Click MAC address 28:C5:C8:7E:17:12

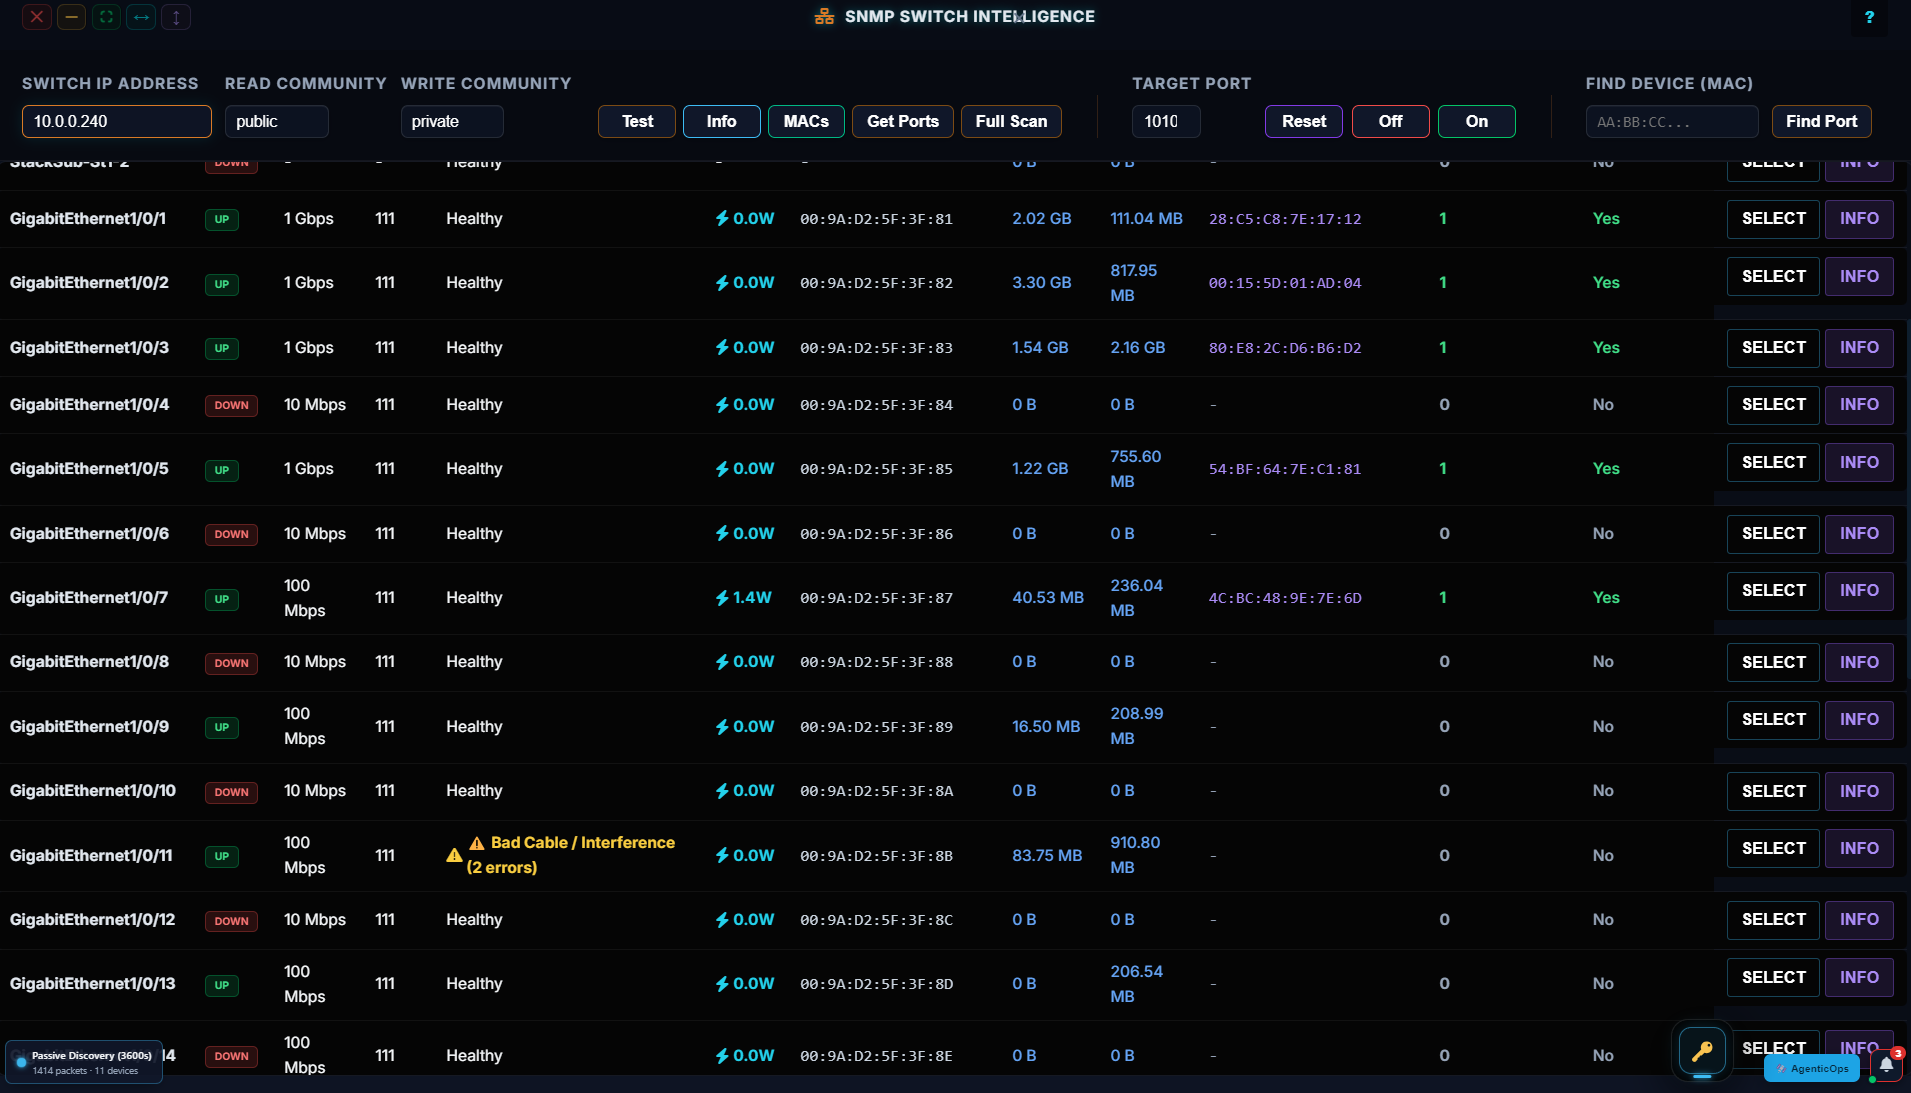[x=1285, y=219]
